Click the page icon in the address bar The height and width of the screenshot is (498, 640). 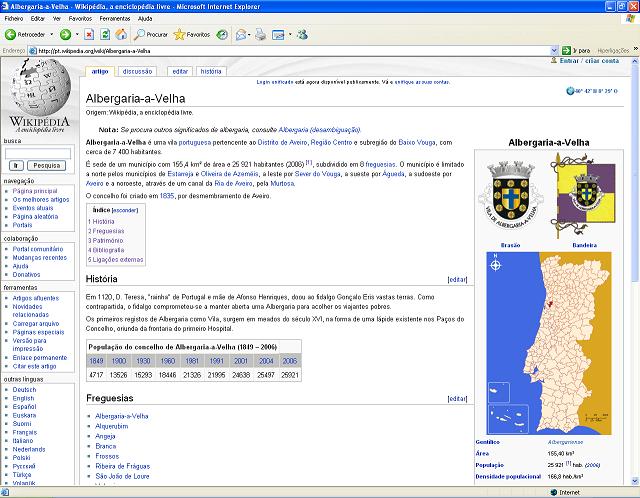(x=33, y=51)
